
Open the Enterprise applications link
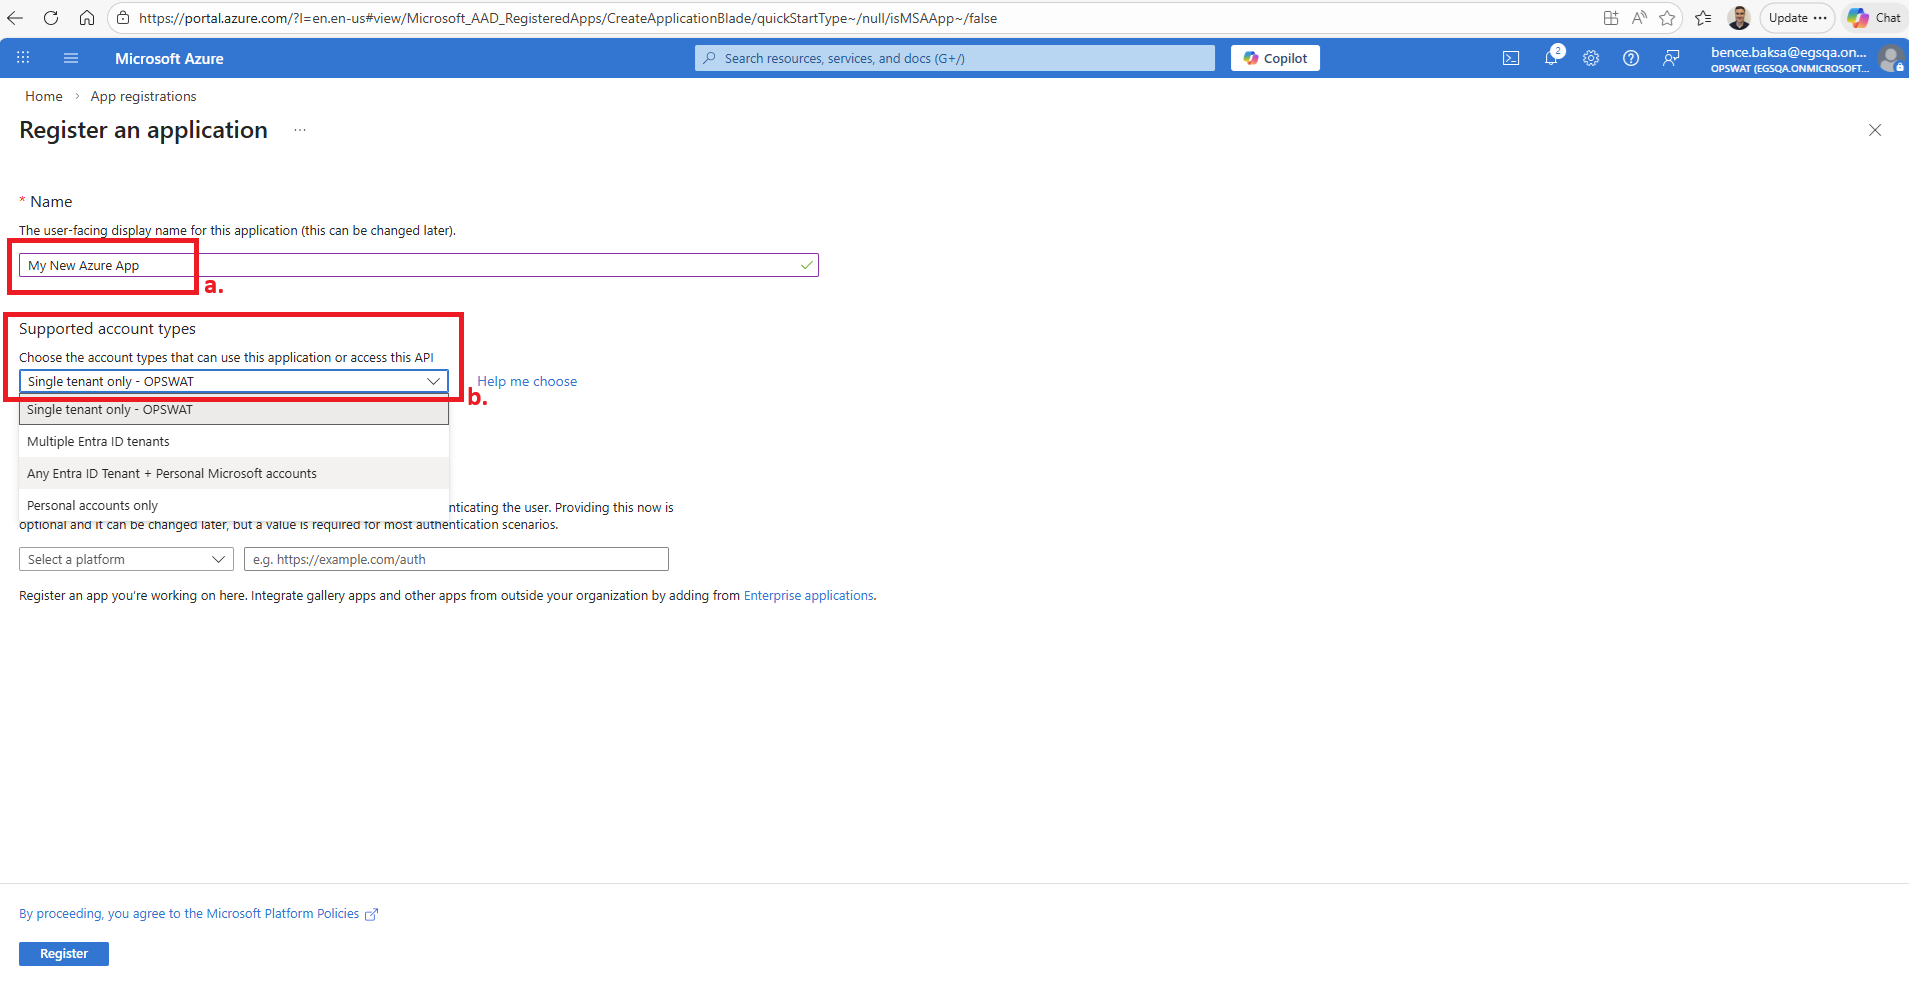pyautogui.click(x=808, y=595)
